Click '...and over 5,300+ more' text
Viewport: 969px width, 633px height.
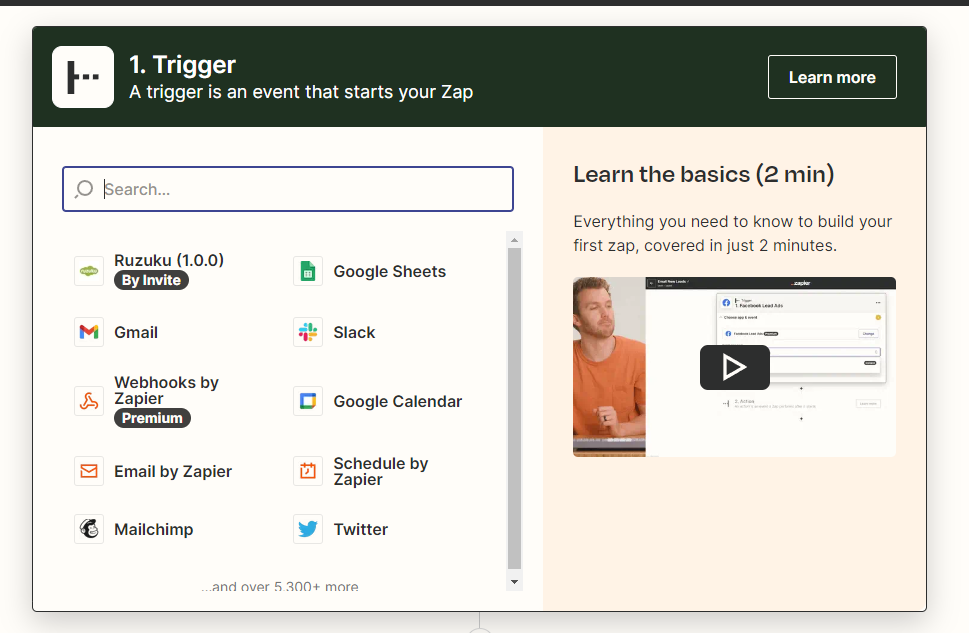279,586
